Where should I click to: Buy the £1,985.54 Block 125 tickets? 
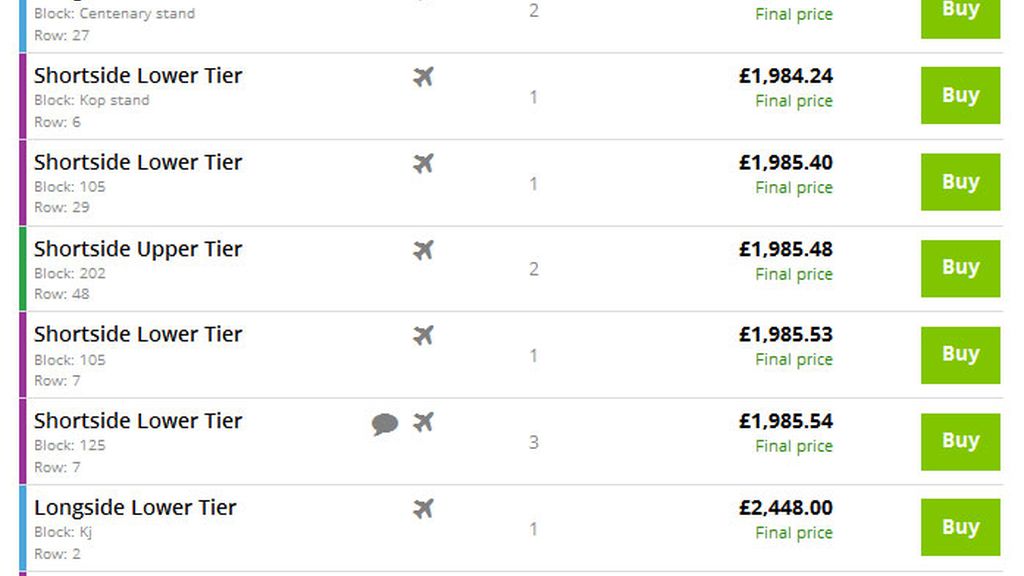point(960,441)
